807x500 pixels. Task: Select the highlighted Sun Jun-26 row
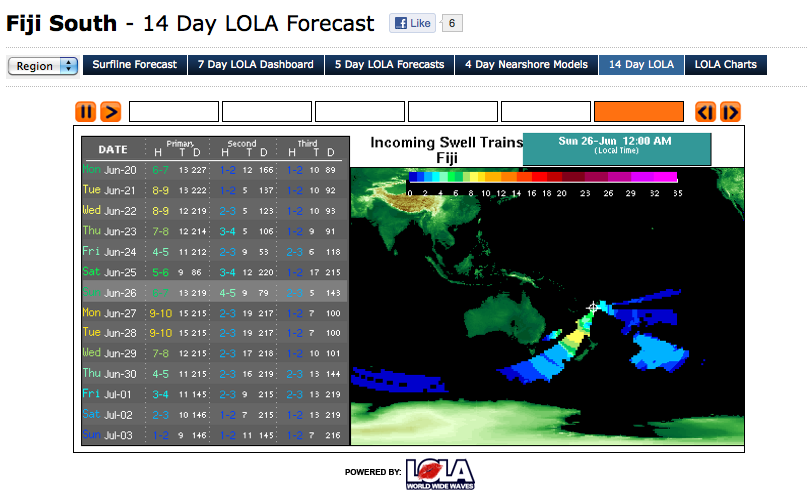click(x=215, y=292)
